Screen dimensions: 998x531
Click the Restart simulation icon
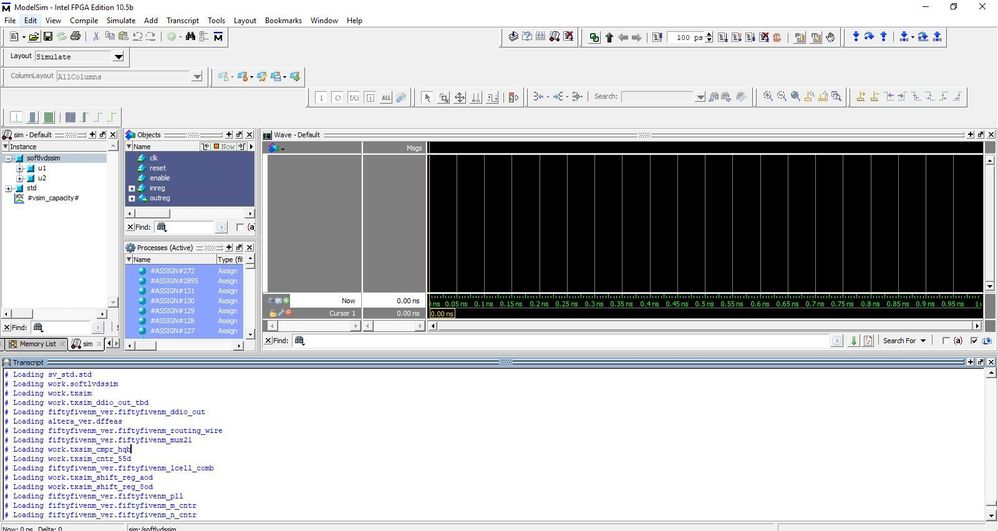[x=657, y=37]
